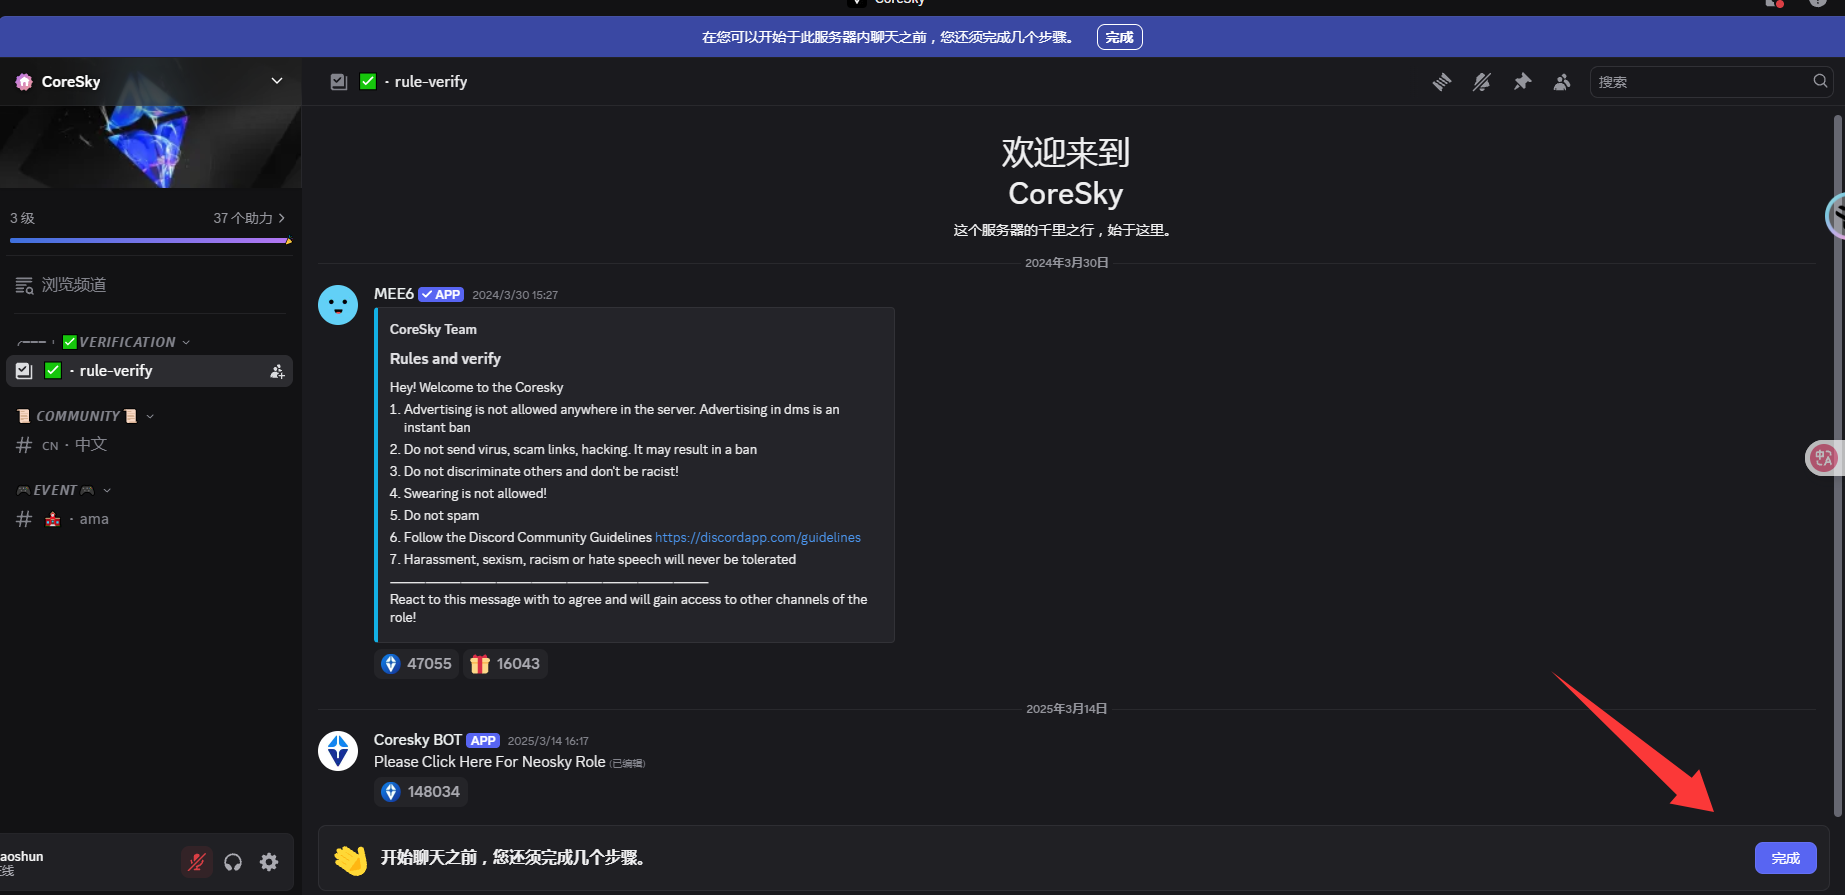Click the 2024/3/30 15:27 timestamp
Viewport: 1845px width, 895px height.
[515, 295]
